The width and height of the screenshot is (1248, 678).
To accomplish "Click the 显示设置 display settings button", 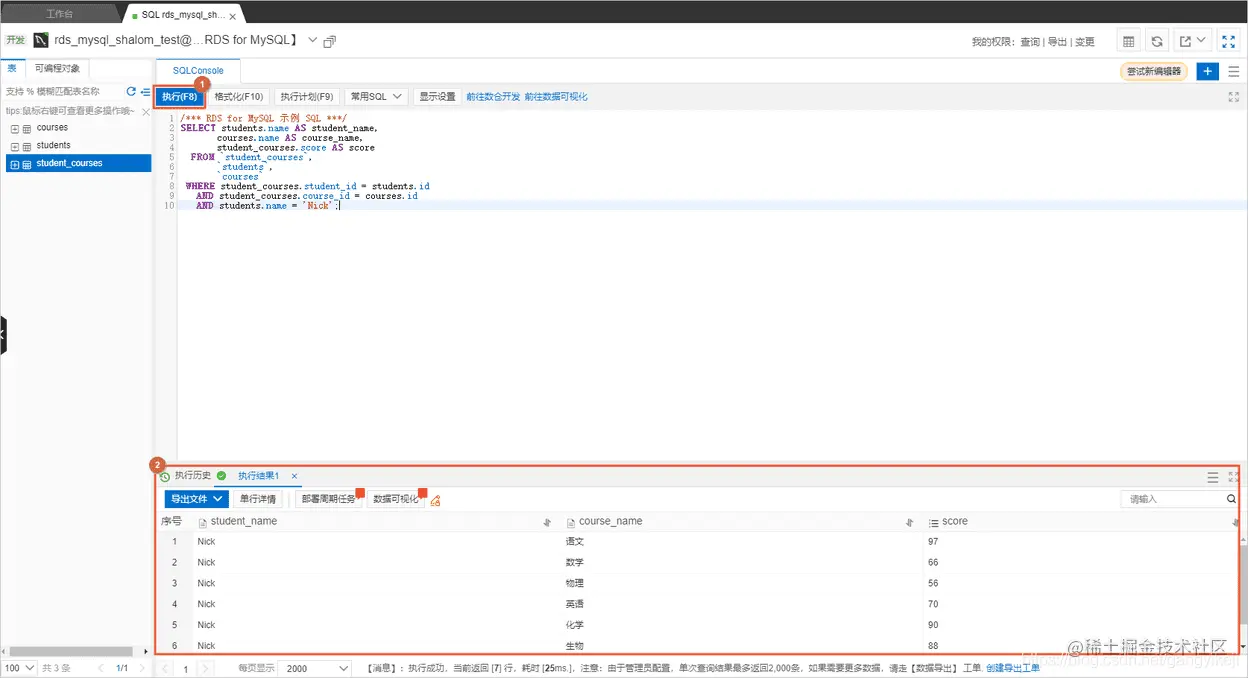I will point(437,97).
